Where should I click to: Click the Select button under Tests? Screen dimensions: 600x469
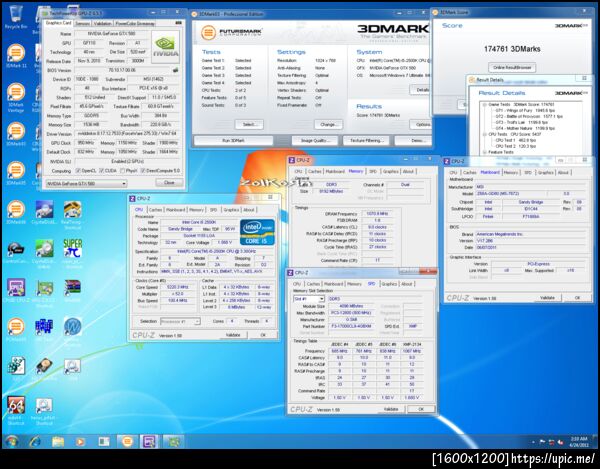(249, 124)
